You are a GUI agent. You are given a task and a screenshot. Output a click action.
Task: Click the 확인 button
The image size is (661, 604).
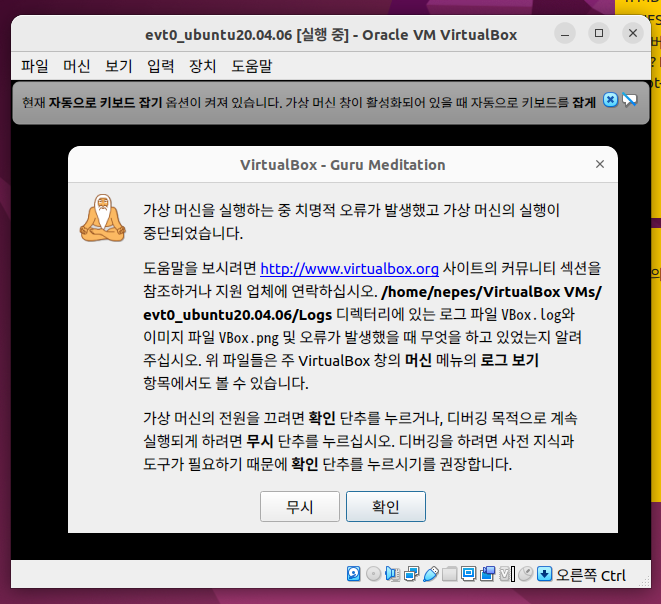coord(386,506)
